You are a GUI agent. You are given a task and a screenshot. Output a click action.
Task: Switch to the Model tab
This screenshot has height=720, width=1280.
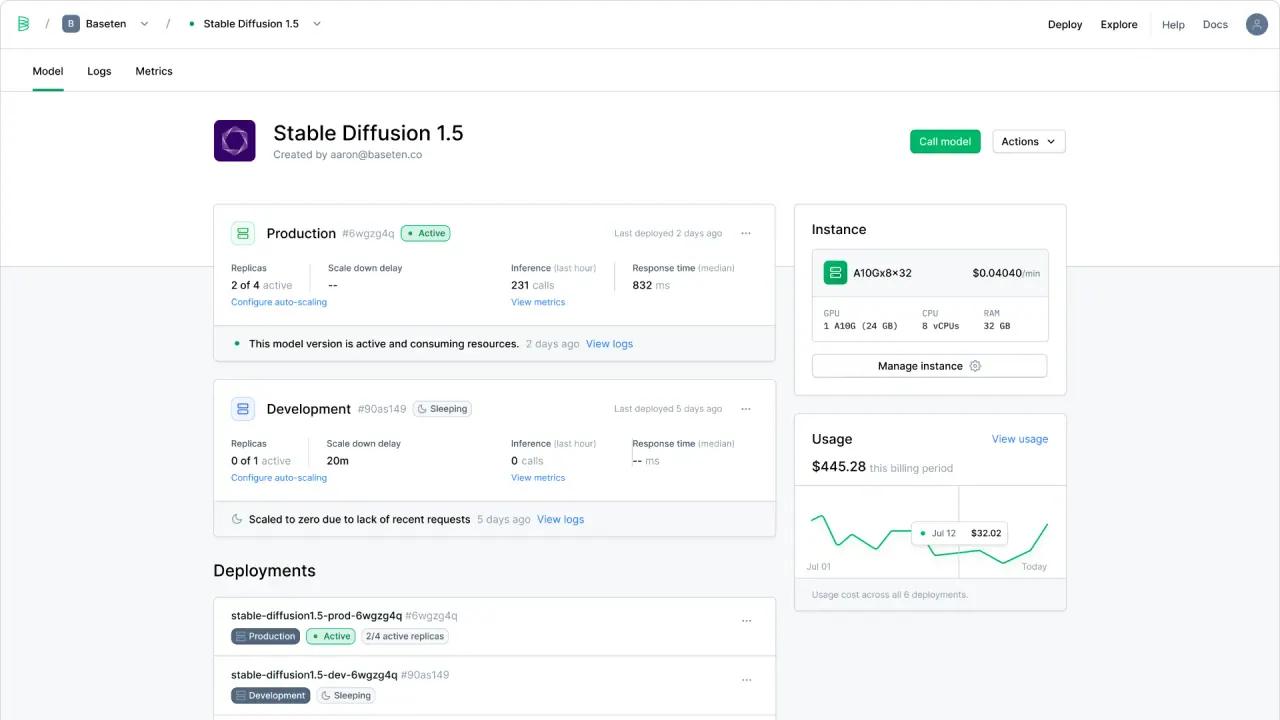click(x=48, y=71)
